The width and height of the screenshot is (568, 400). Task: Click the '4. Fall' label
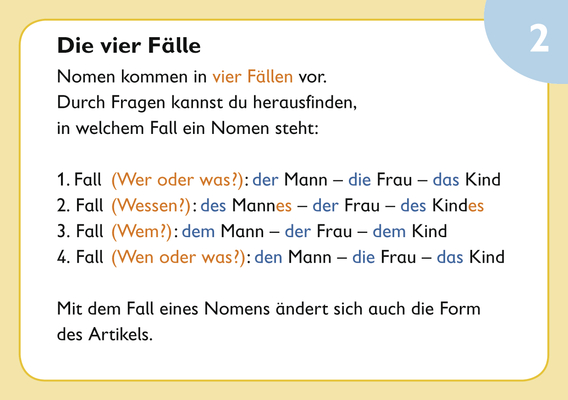(x=80, y=257)
